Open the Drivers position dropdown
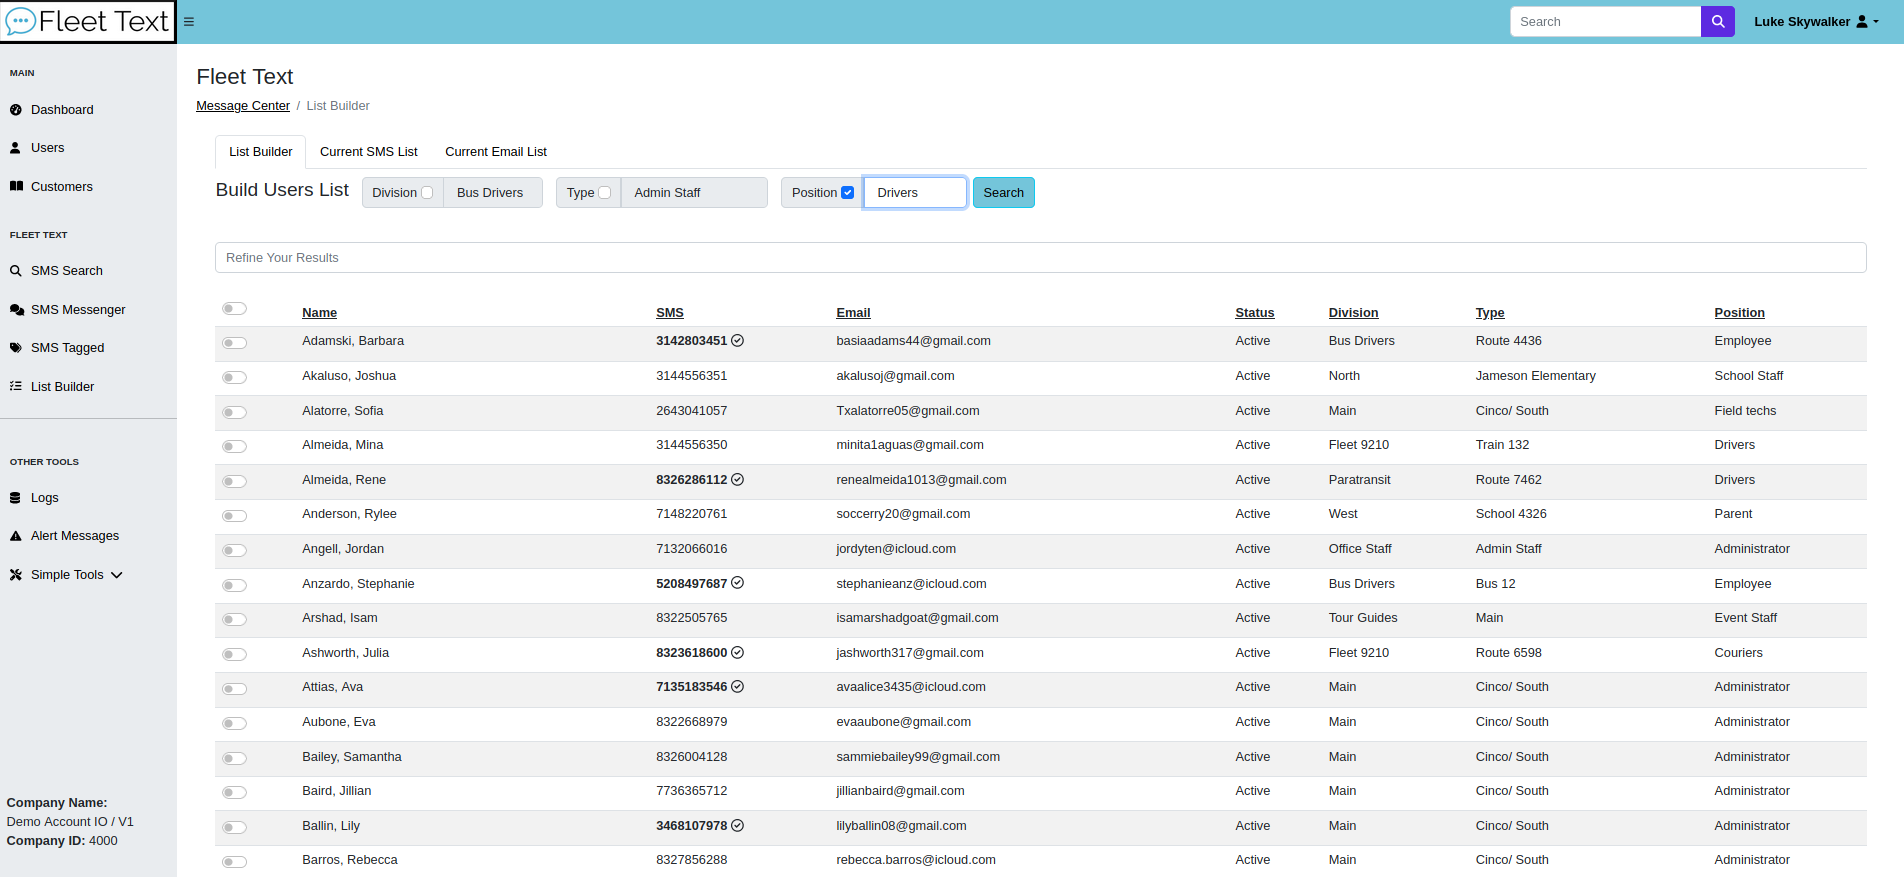Viewport: 1904px width, 877px height. tap(915, 193)
